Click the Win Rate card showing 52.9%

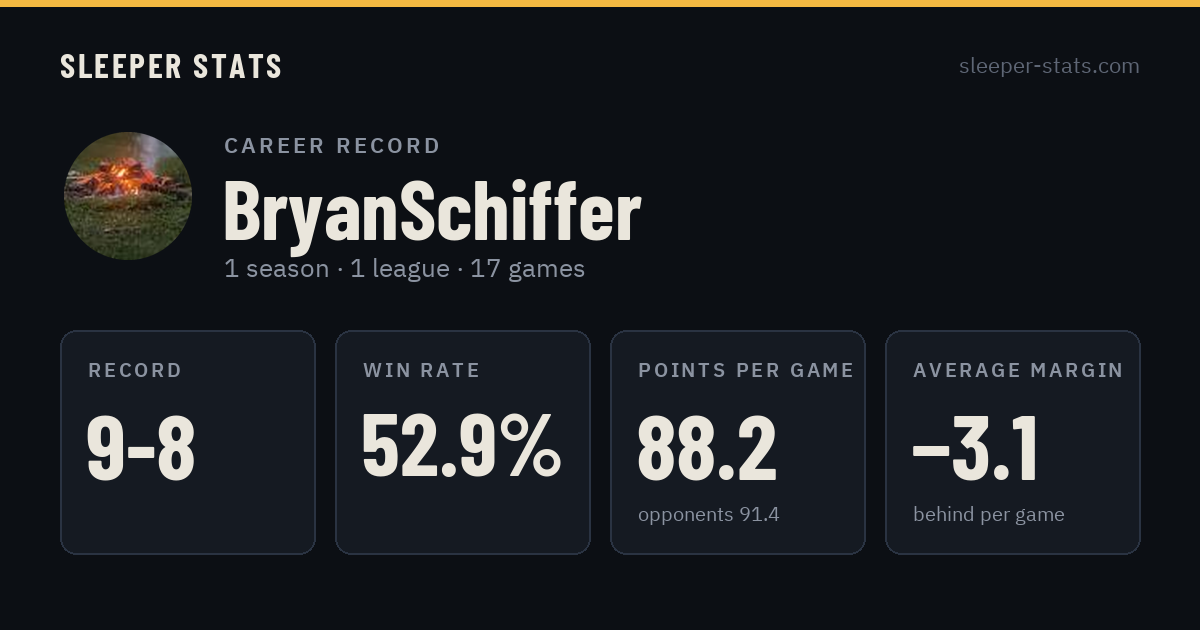click(463, 442)
